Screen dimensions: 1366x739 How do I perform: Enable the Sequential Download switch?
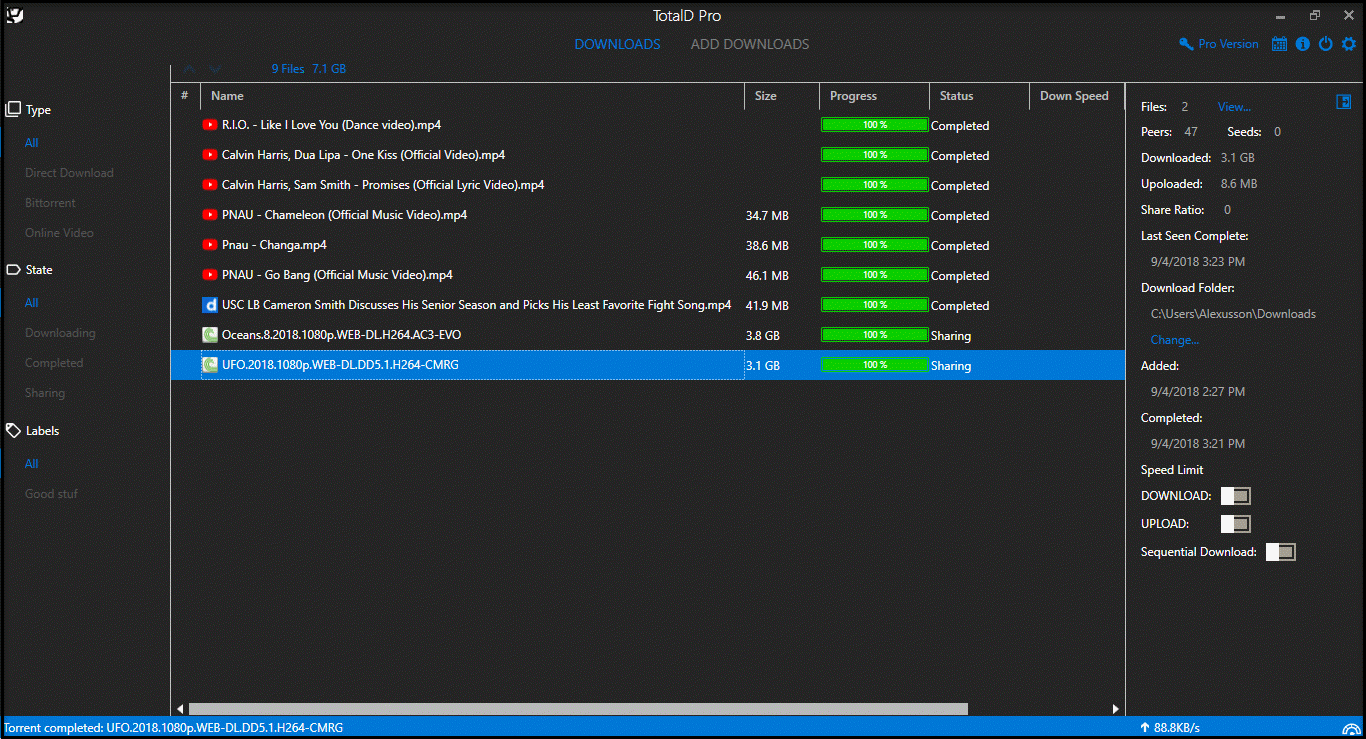click(1281, 552)
